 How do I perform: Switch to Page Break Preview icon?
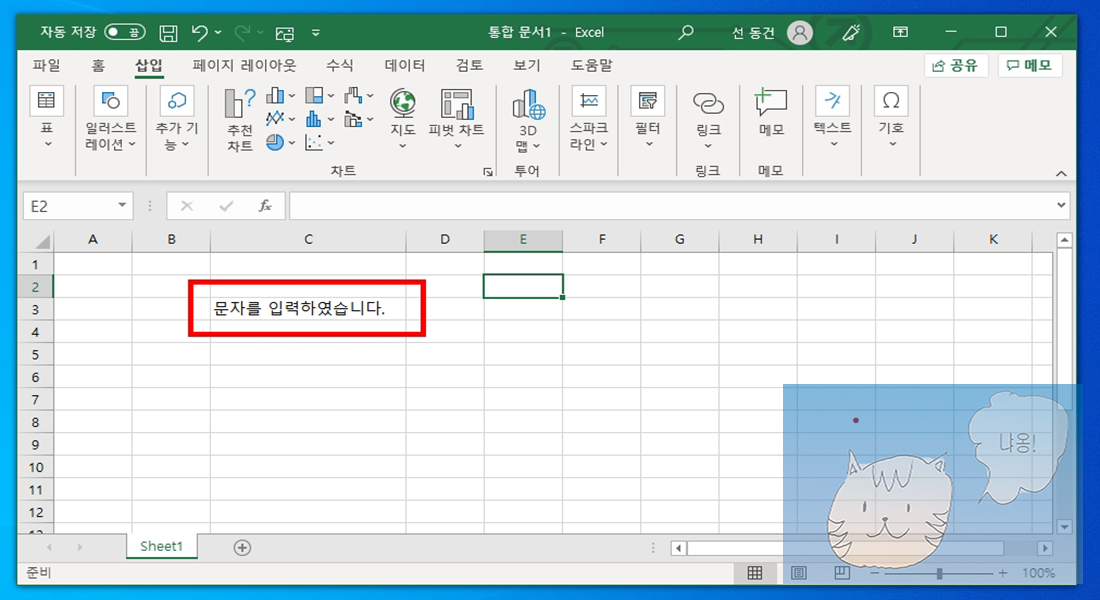842,573
